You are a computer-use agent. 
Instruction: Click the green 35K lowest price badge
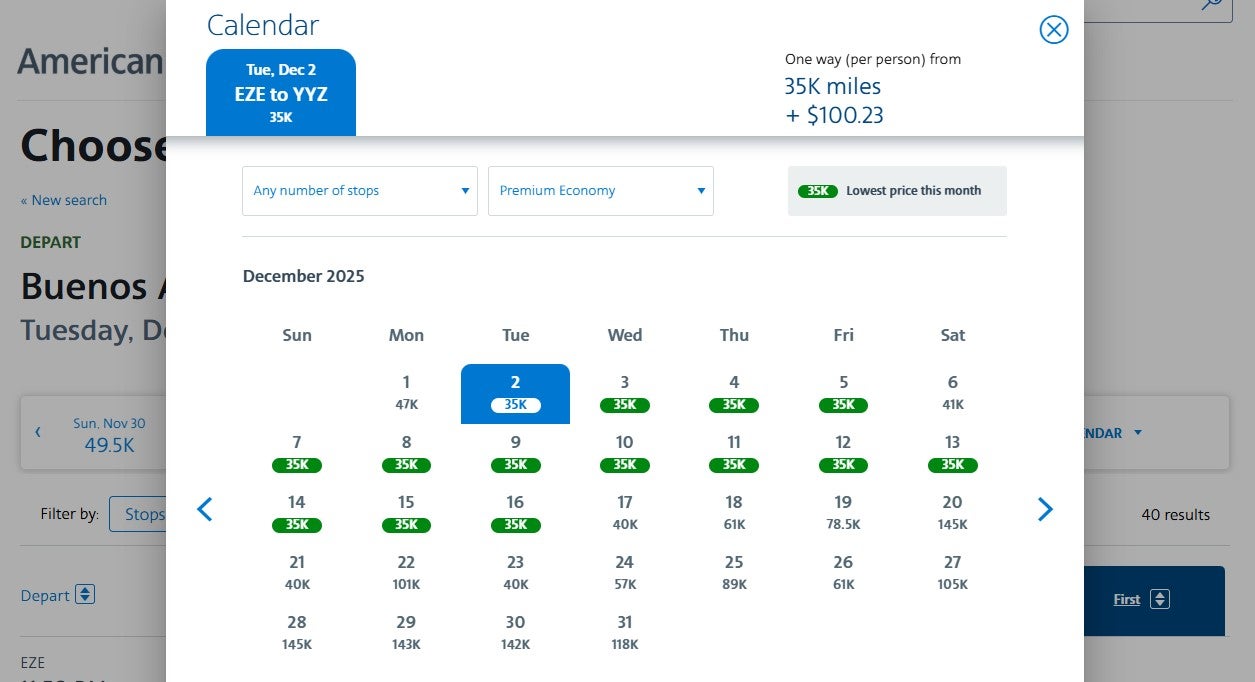818,190
